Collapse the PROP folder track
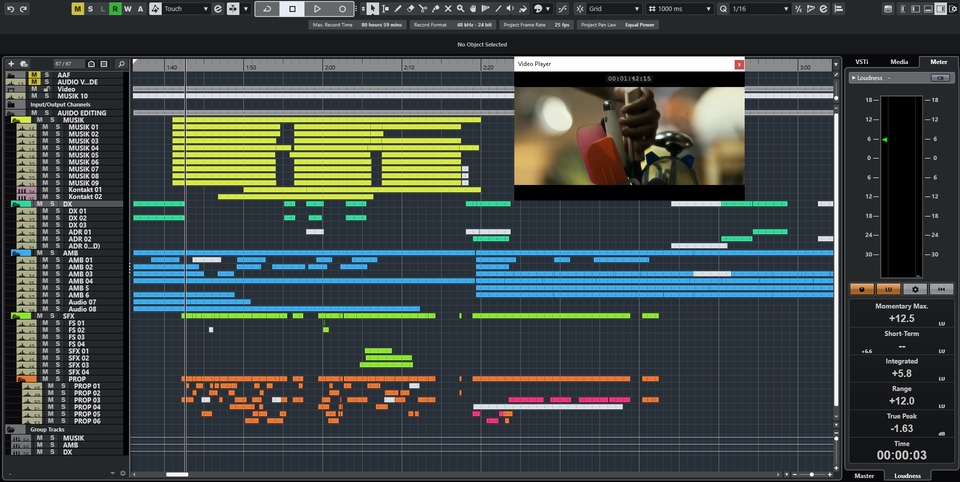 tap(26, 379)
